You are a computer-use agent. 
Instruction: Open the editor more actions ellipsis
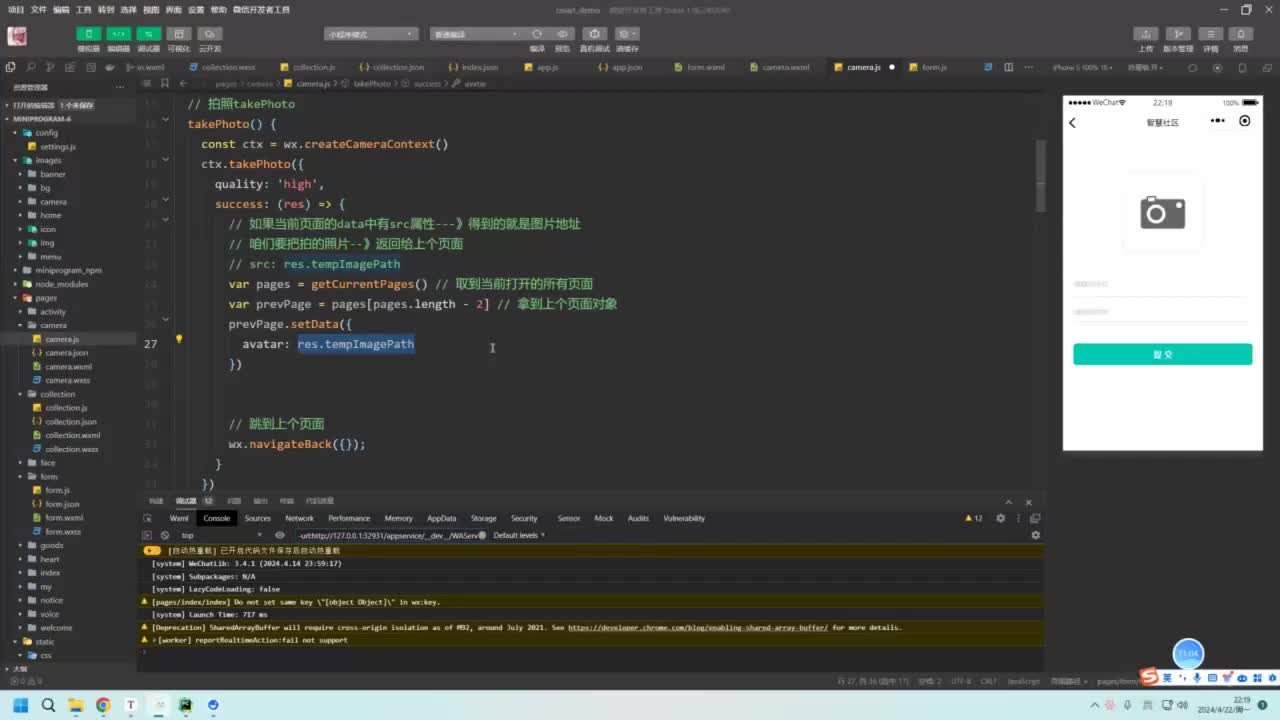[x=1027, y=67]
